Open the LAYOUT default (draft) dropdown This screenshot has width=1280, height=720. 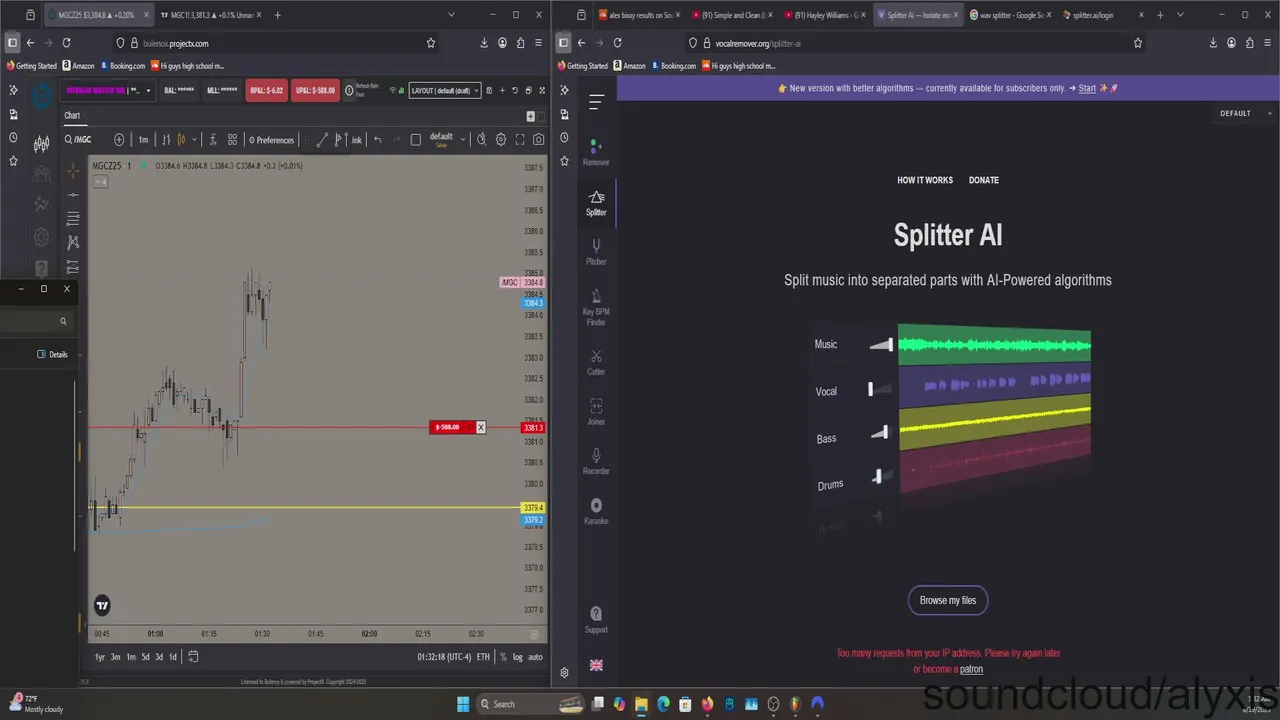point(446,90)
